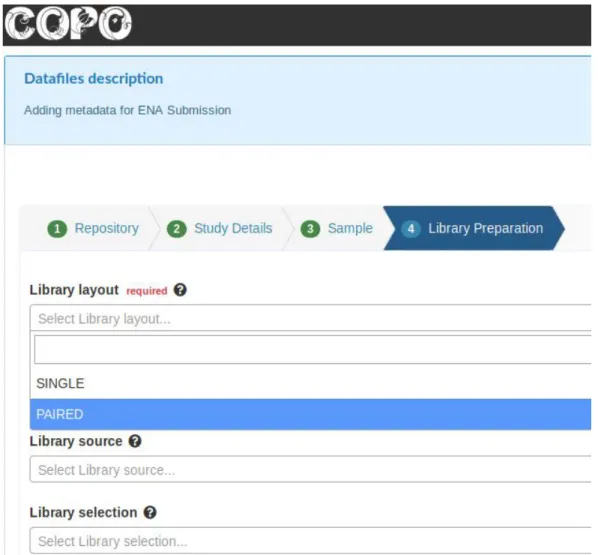
Task: Click the green step 1 circle badge
Action: pyautogui.click(x=57, y=228)
